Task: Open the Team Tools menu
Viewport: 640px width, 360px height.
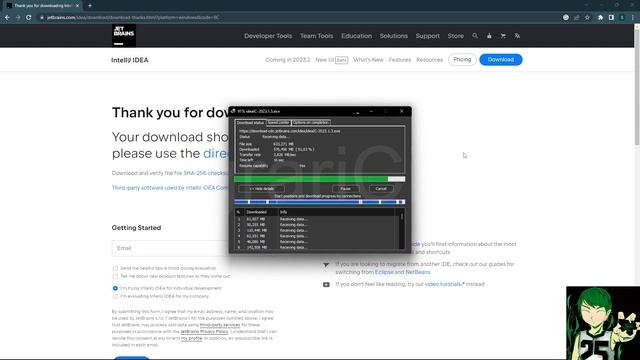Action: 316,36
